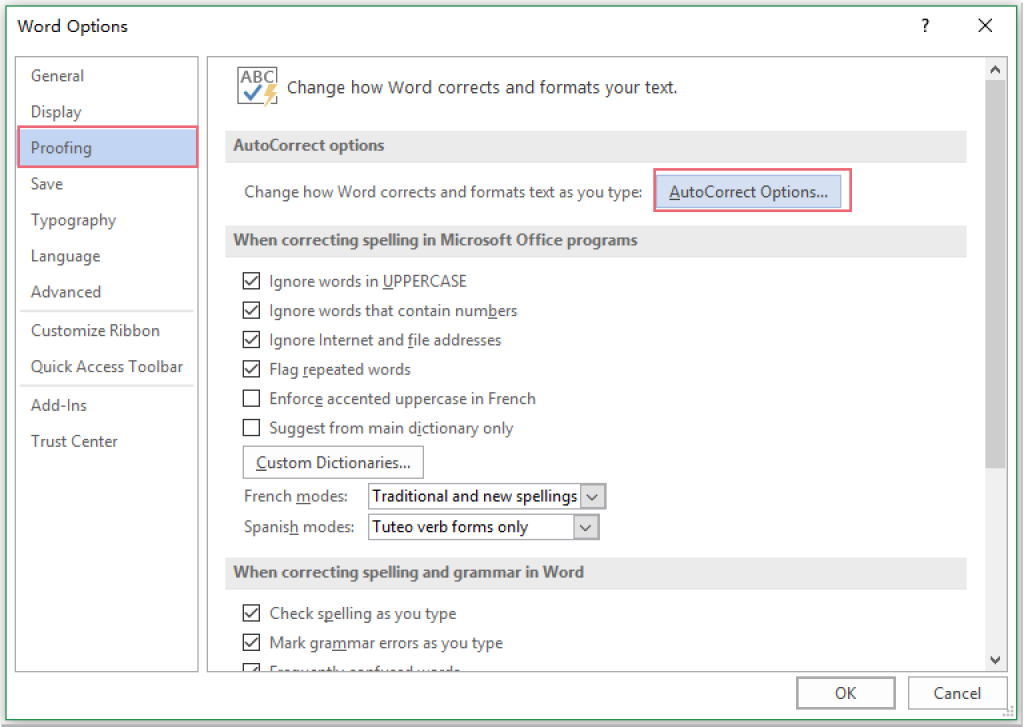Enable Suggest from main dictionary only
Viewport: 1024px width, 727px height.
click(251, 427)
